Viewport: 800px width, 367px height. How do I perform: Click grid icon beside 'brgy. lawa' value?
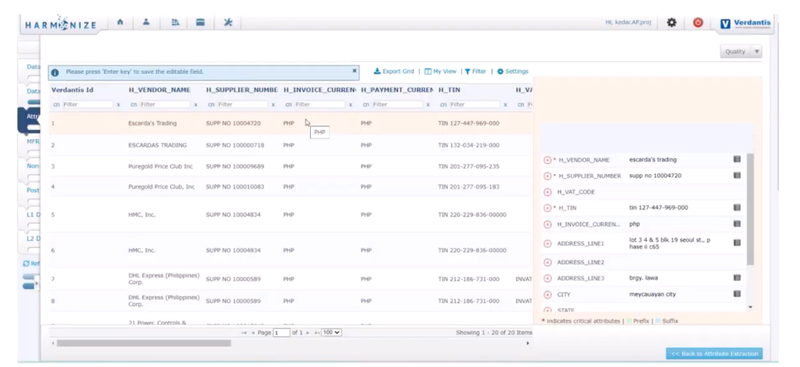coord(737,278)
